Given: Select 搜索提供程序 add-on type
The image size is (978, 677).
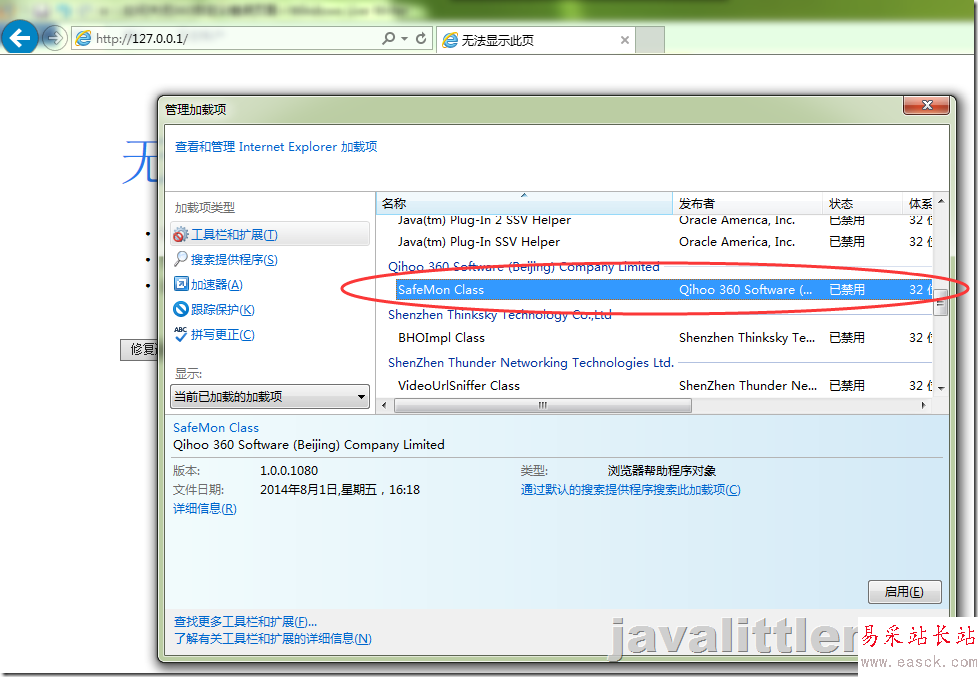Looking at the screenshot, I should 234,260.
